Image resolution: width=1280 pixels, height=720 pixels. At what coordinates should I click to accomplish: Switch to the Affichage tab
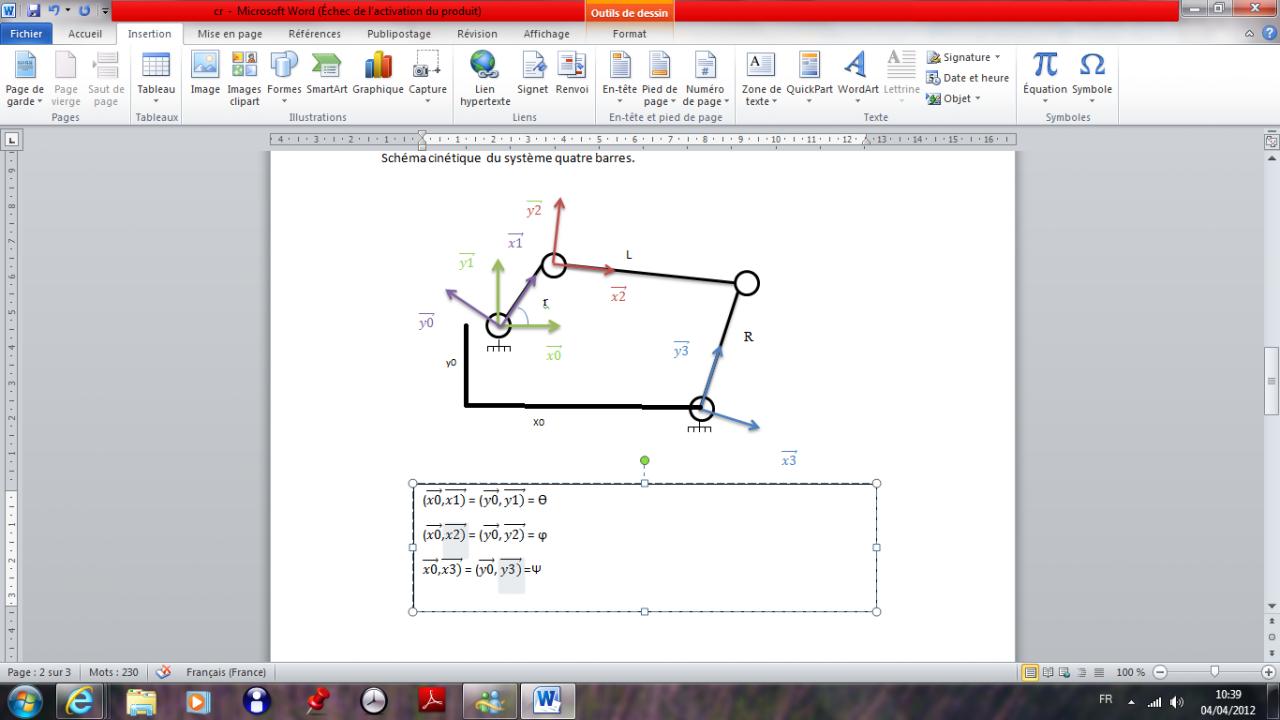pyautogui.click(x=547, y=34)
